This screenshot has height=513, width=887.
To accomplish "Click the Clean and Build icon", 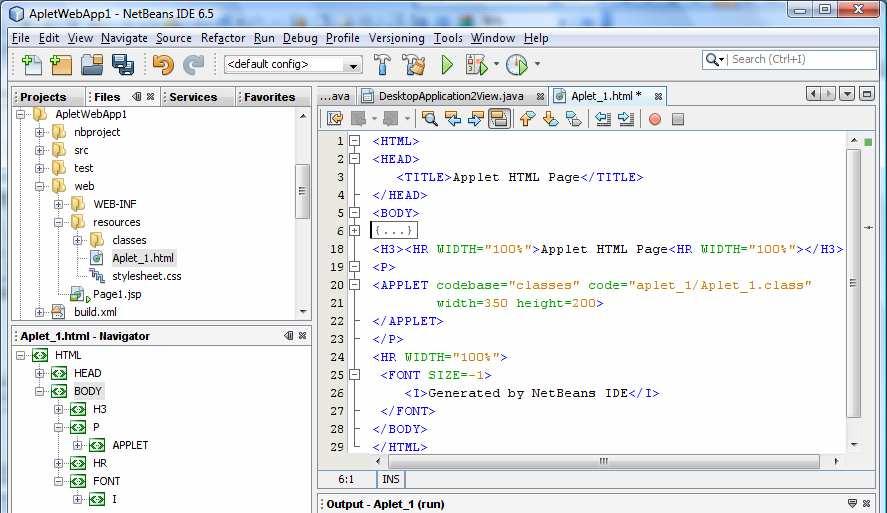I will tap(414, 64).
